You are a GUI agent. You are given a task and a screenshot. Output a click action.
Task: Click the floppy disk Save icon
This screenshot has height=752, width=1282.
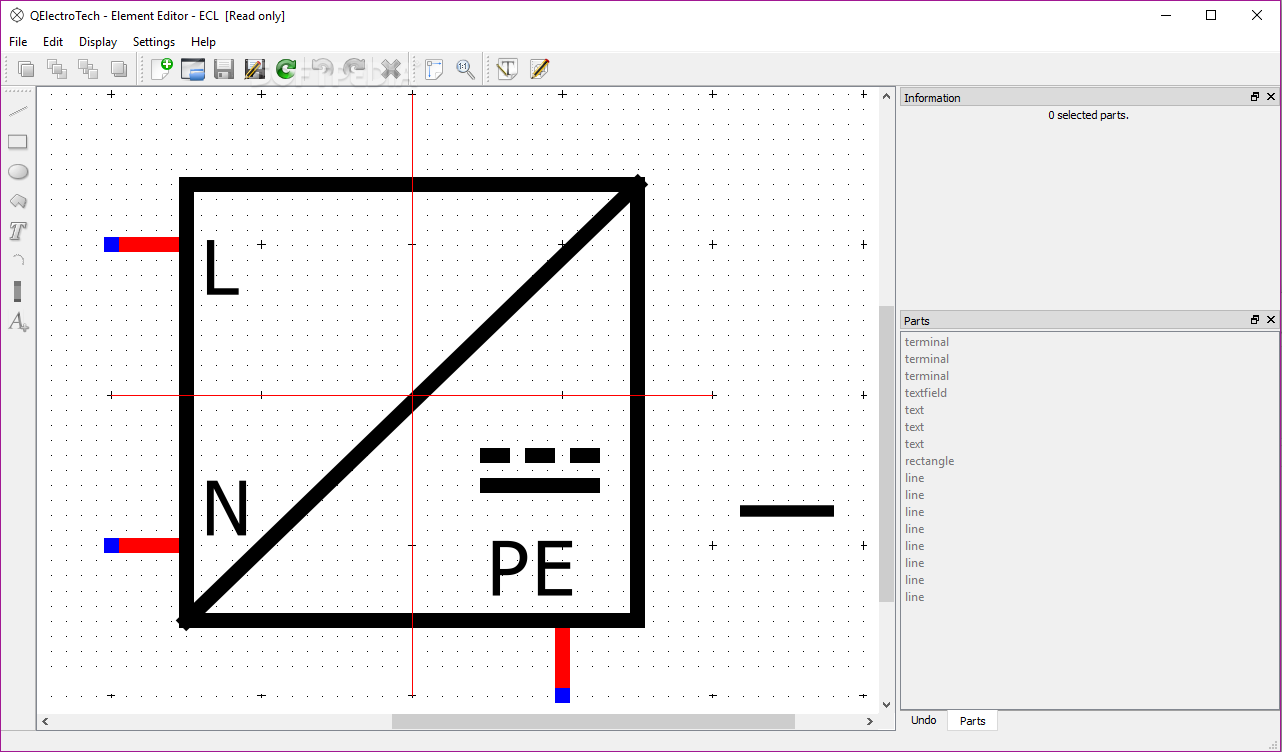coord(224,69)
